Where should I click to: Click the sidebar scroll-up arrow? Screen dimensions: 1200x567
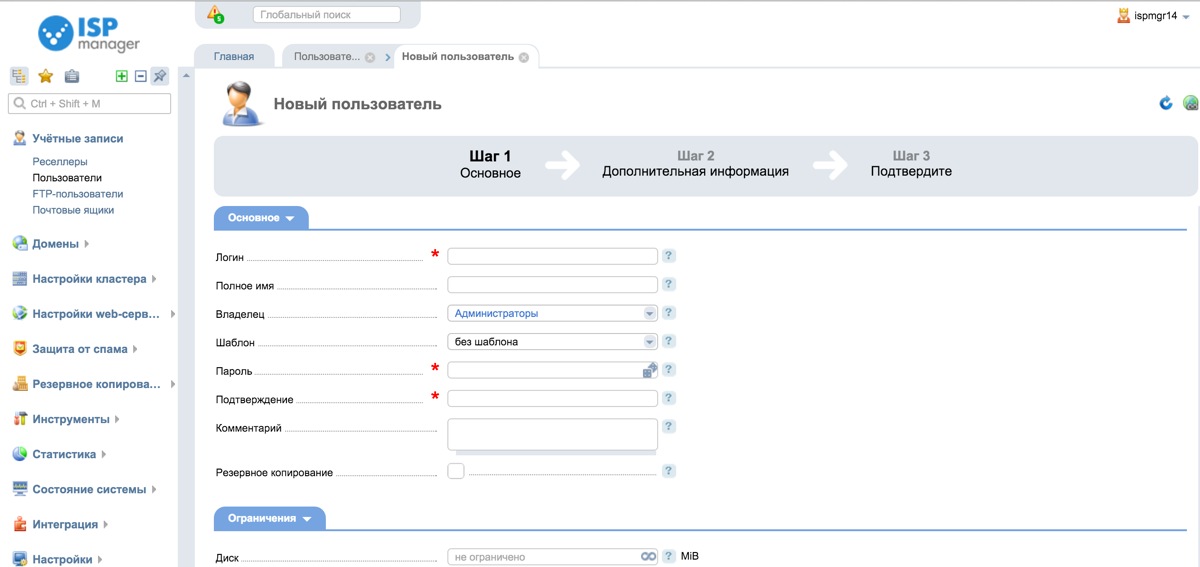(x=186, y=76)
